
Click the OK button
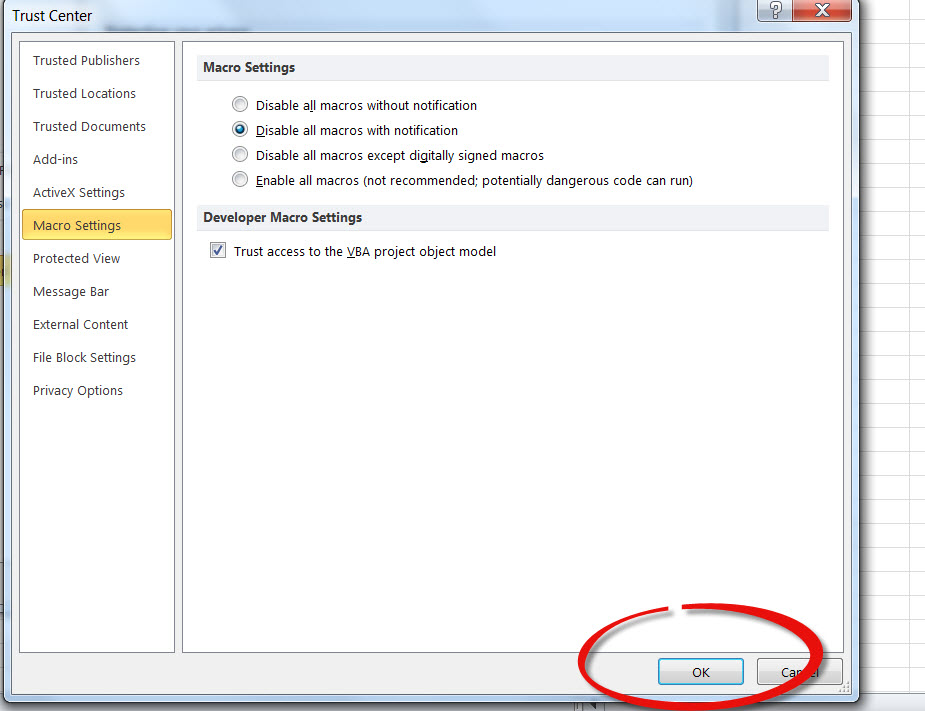click(700, 672)
